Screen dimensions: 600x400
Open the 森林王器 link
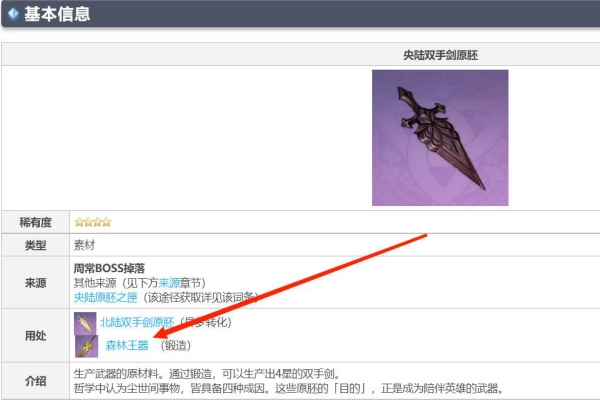click(127, 345)
